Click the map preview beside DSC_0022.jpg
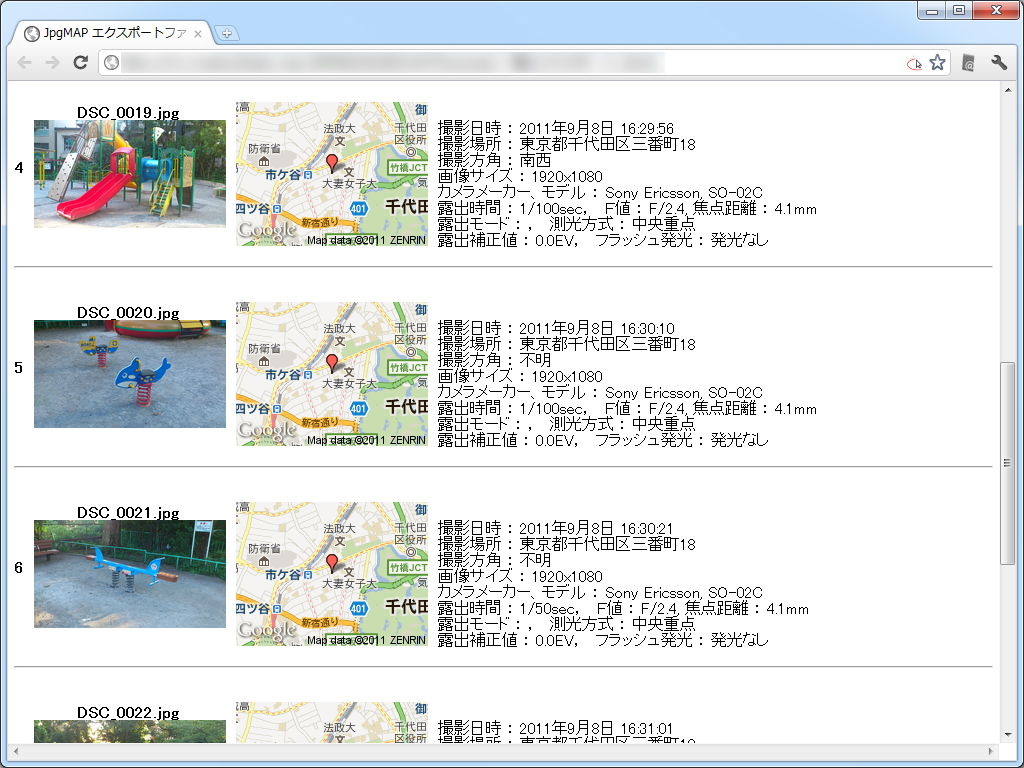1024x768 pixels. pyautogui.click(x=334, y=720)
